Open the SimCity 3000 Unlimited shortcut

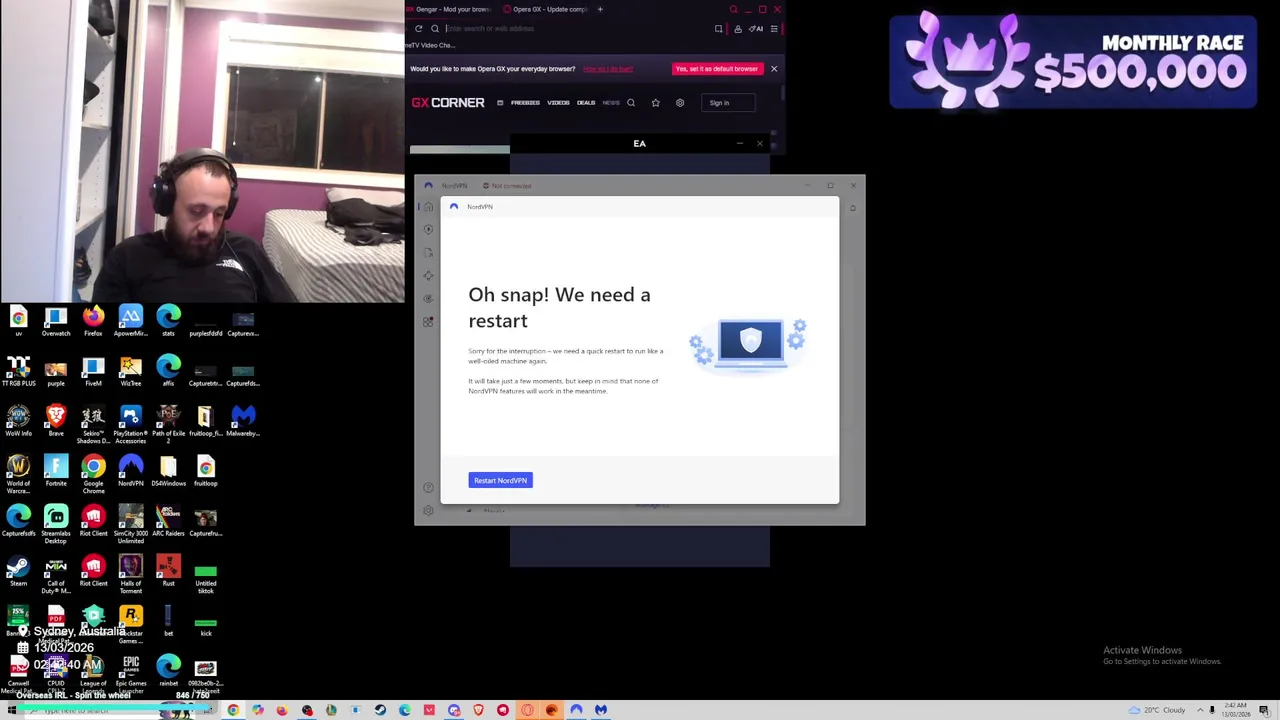[131, 524]
